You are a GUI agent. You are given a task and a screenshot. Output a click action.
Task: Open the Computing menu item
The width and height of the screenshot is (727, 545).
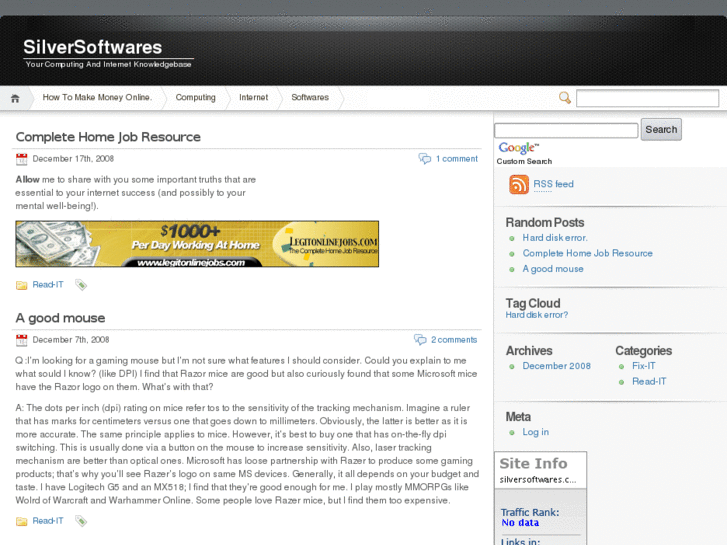tap(196, 97)
